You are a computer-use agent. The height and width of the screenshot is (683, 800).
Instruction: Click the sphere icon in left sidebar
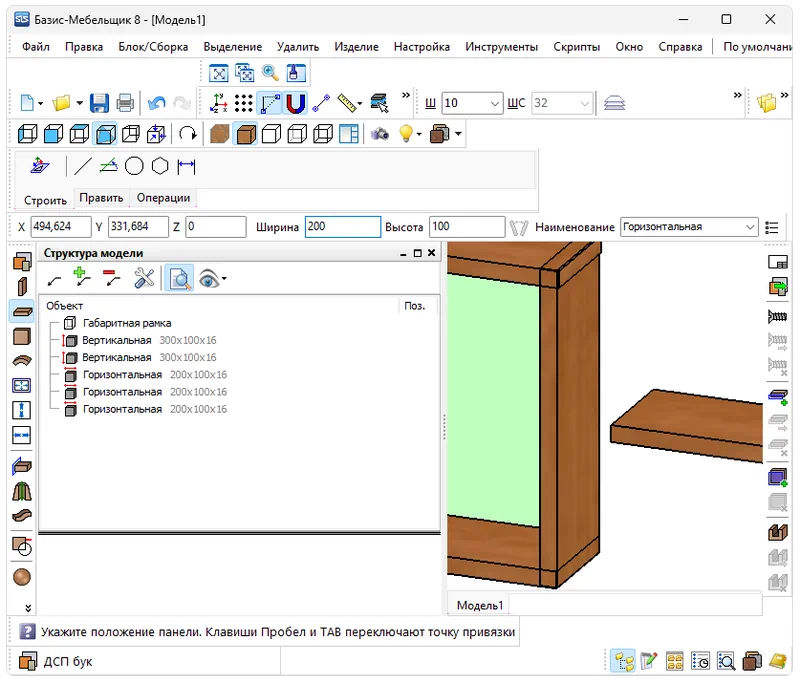(x=22, y=577)
